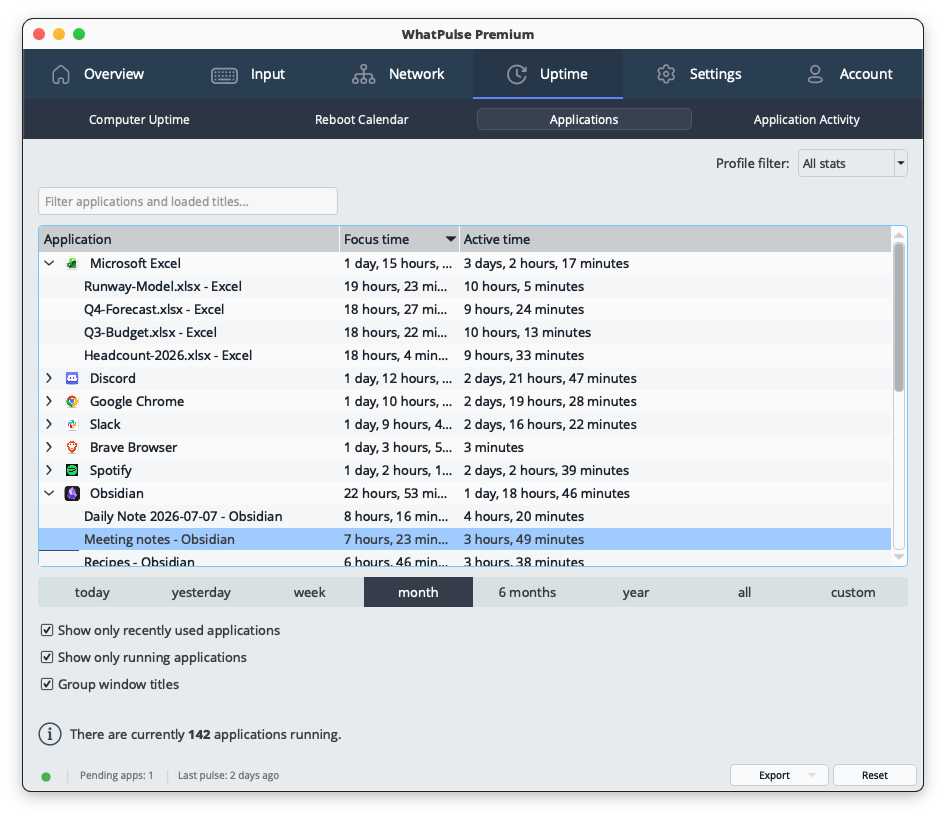This screenshot has width=946, height=818.
Task: Click the Filter applications search field
Action: [188, 201]
